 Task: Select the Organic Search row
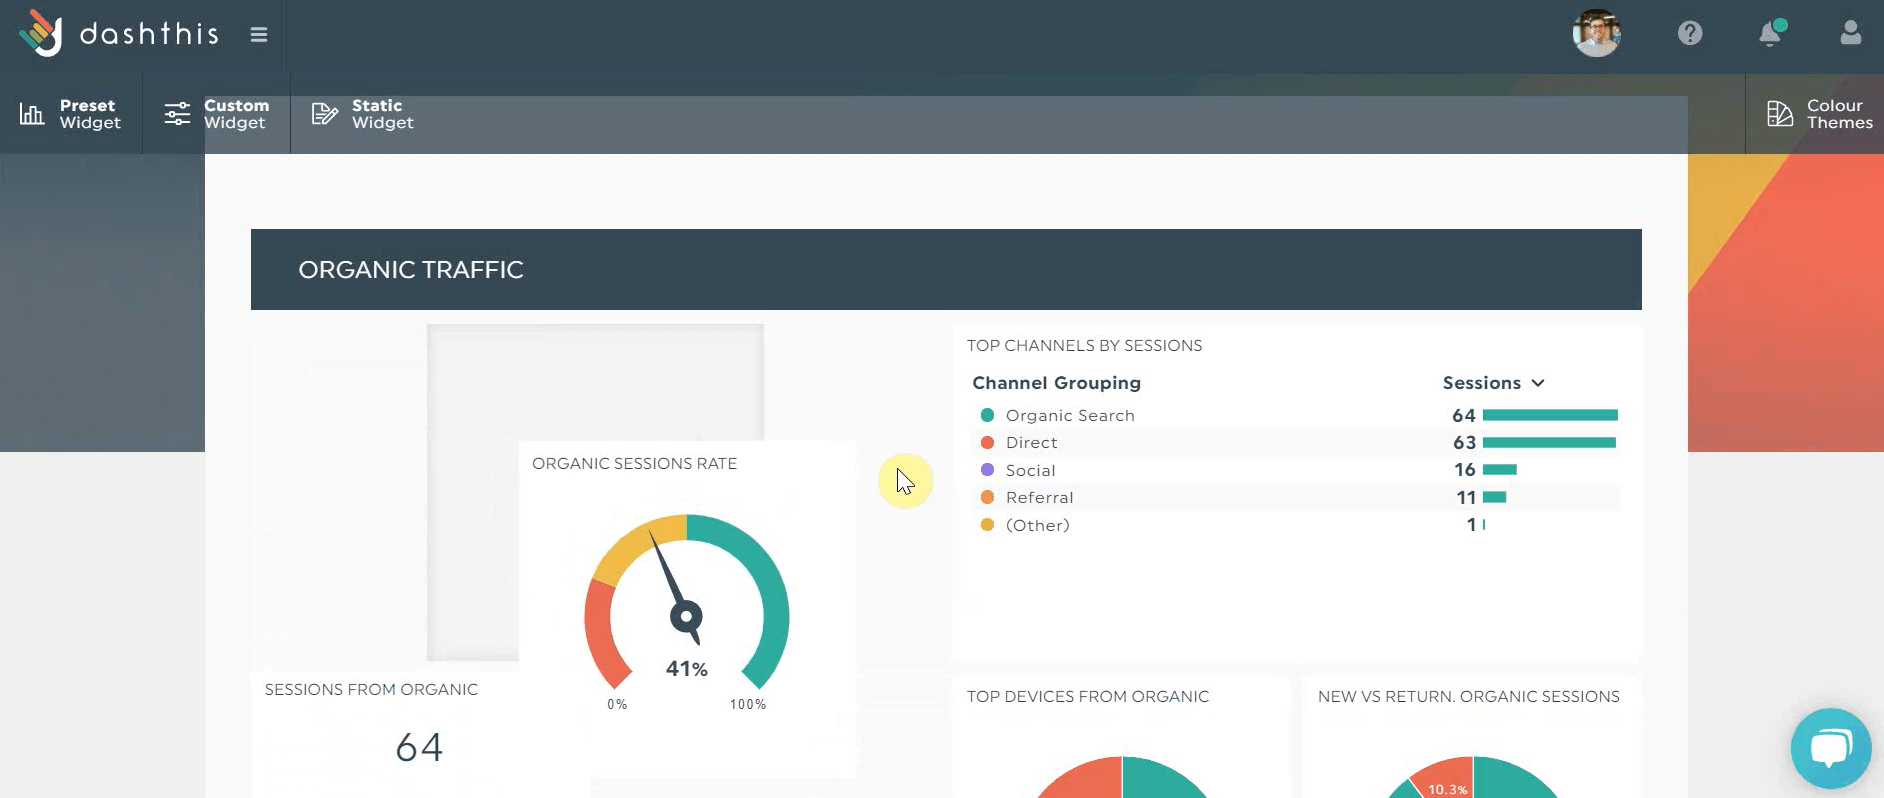pos(1295,415)
